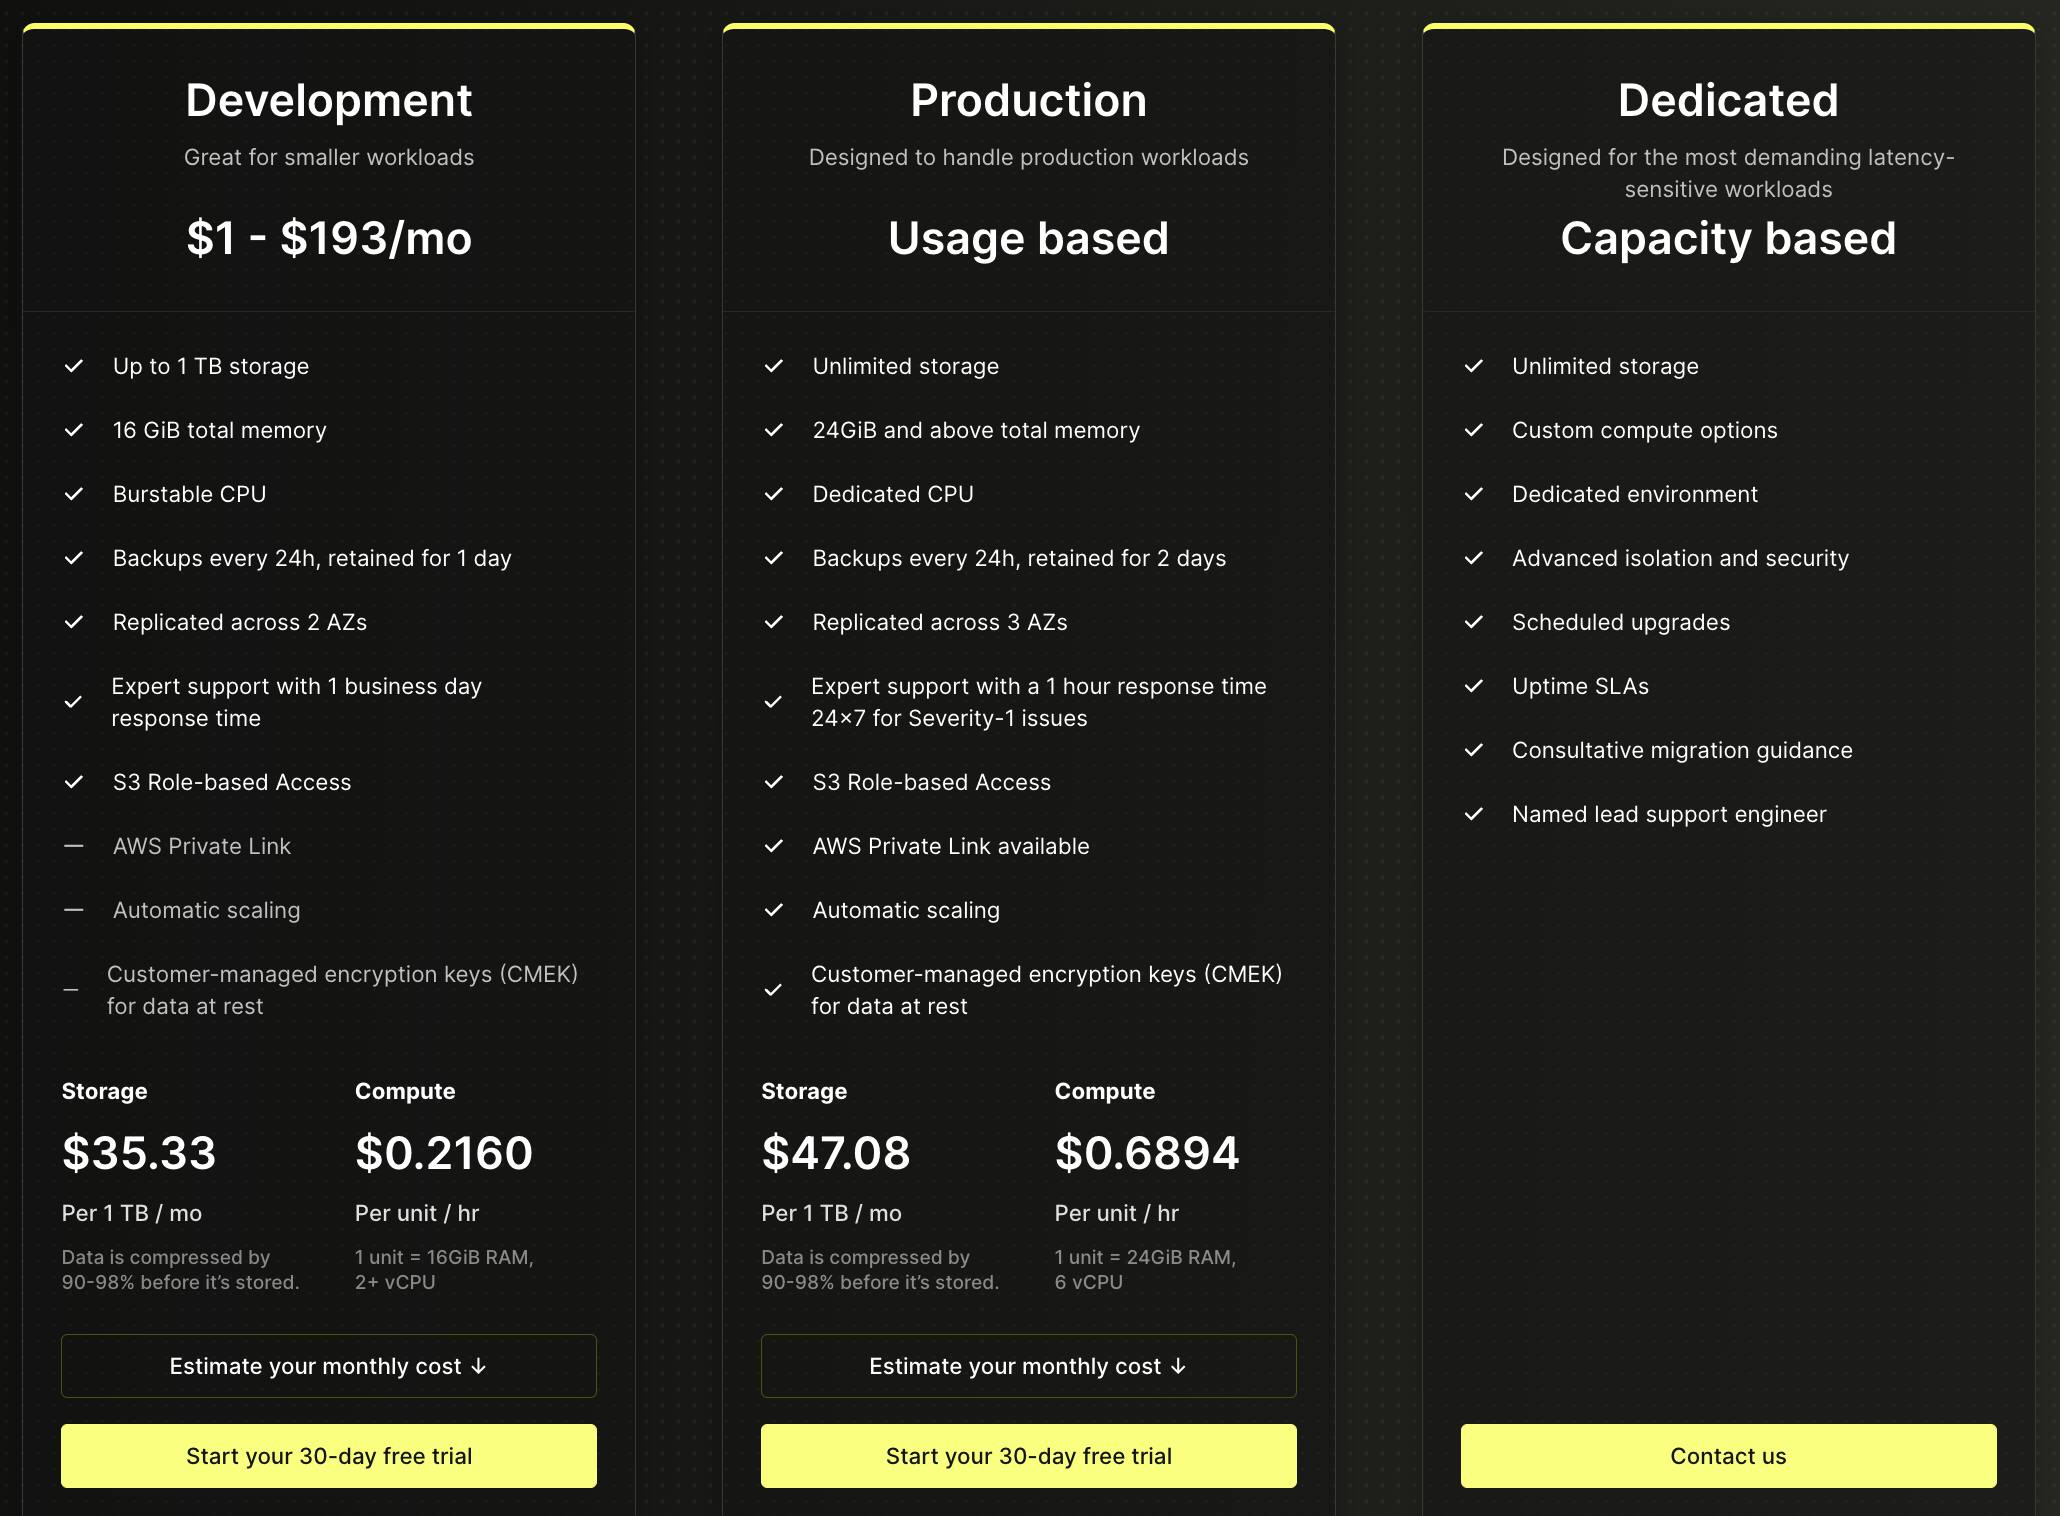
Task: Click checkmark next to Named lead support engineer
Action: tap(1474, 814)
